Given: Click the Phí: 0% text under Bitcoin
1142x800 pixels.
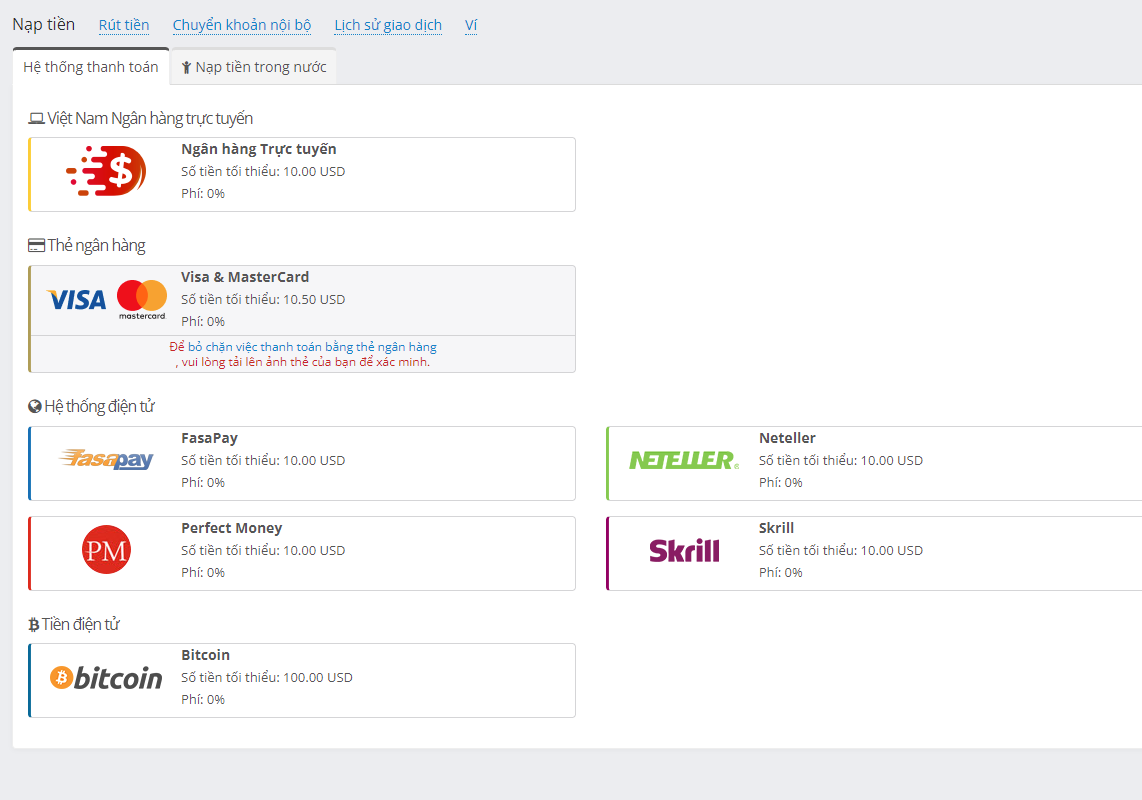Looking at the screenshot, I should (203, 699).
